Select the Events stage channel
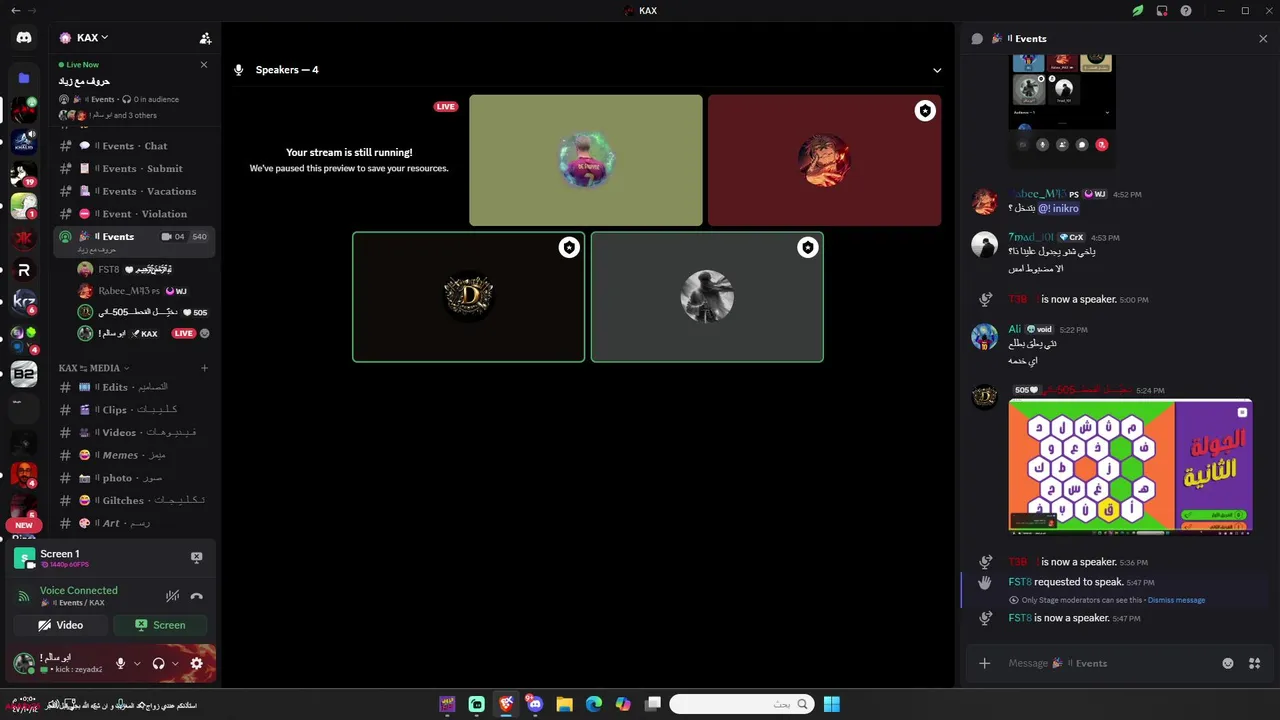 pos(133,241)
